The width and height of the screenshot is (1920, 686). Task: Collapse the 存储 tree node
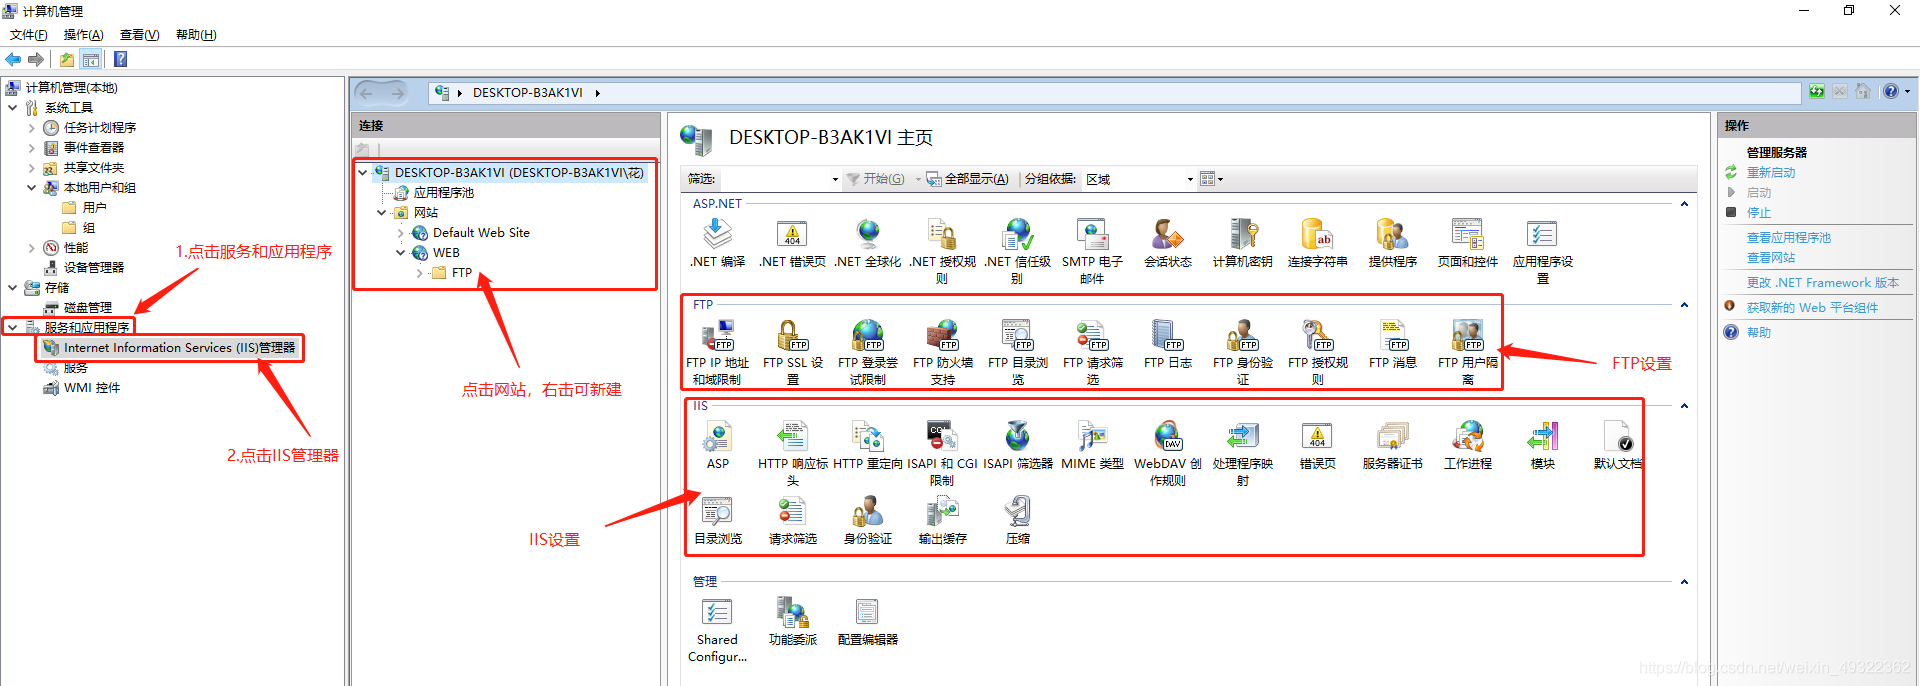12,287
